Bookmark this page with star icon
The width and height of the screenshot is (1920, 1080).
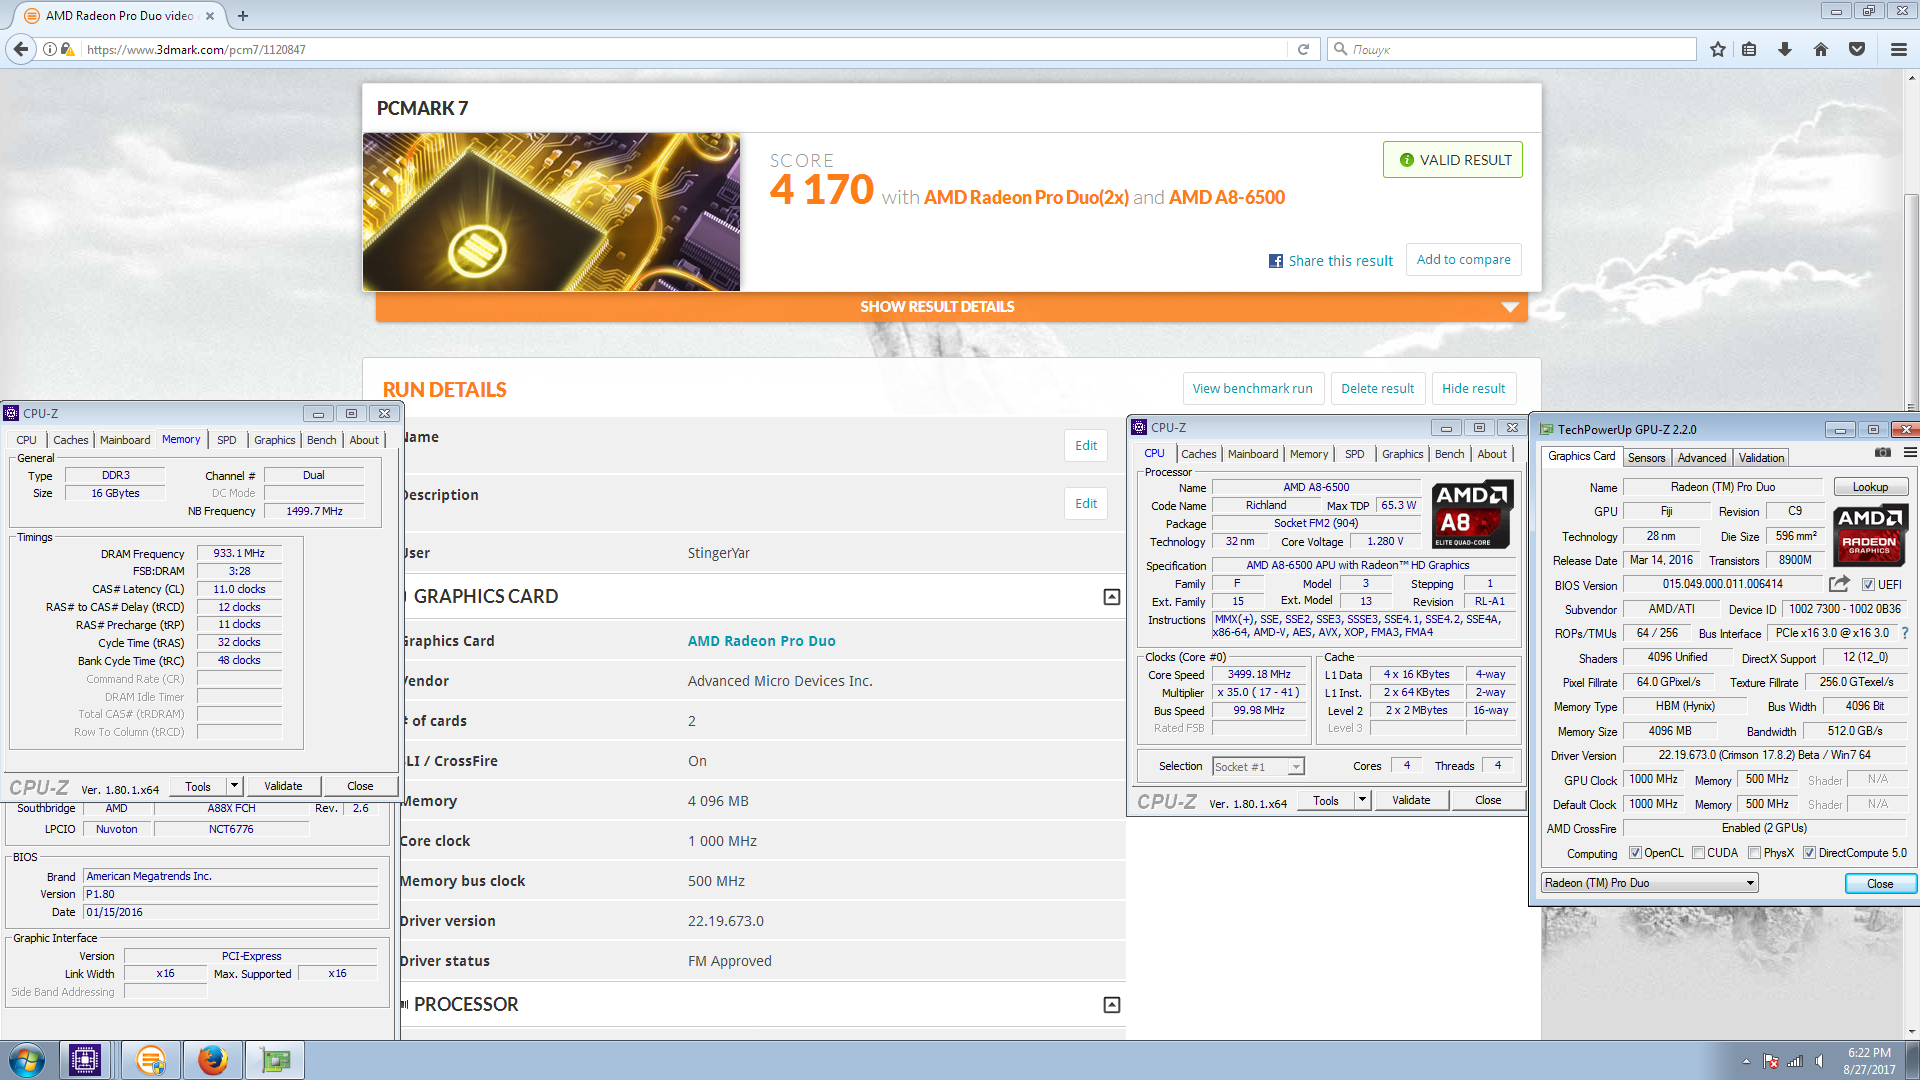tap(1718, 49)
